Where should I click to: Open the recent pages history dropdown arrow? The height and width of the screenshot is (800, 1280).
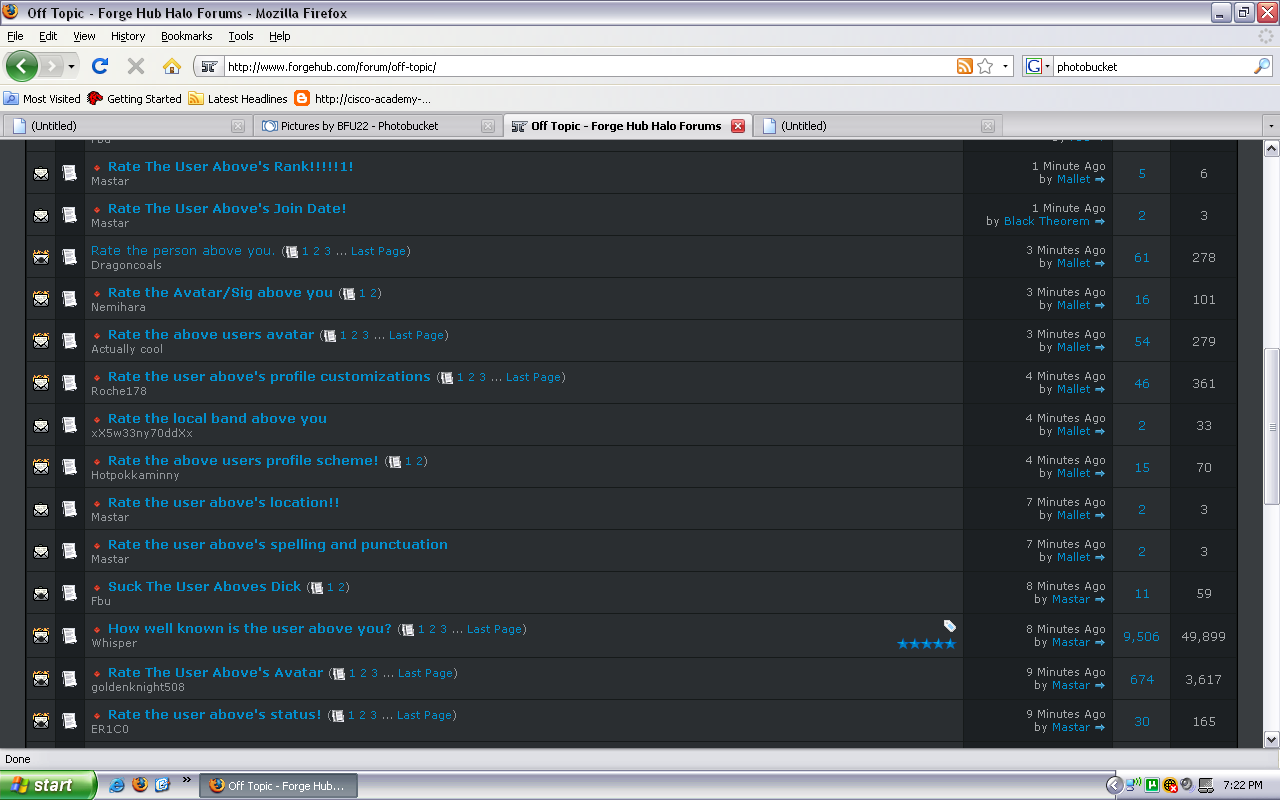pos(72,66)
